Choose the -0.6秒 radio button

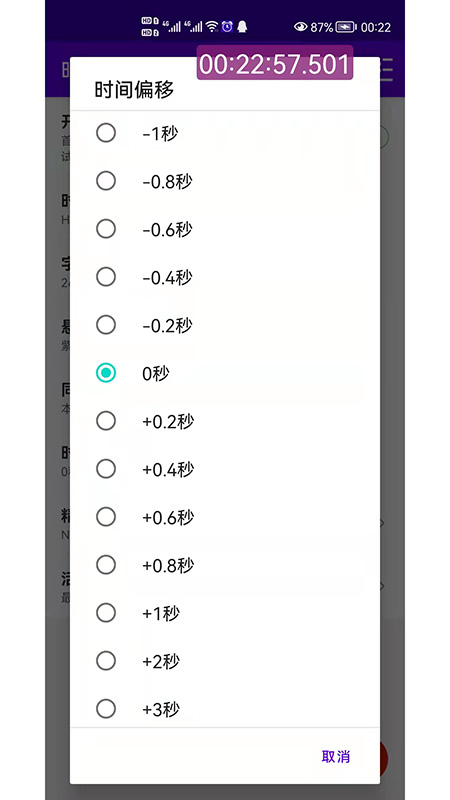point(224,230)
